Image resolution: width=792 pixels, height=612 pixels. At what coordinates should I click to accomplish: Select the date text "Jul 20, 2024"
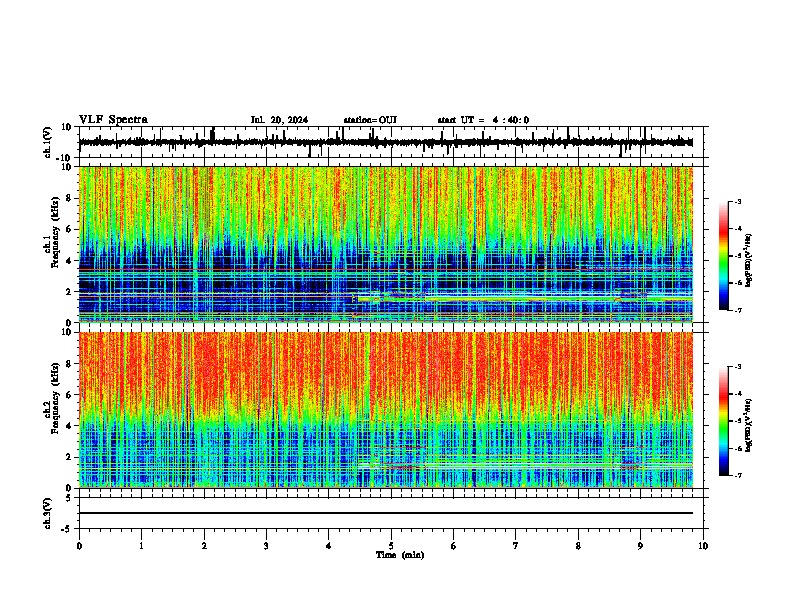point(279,120)
